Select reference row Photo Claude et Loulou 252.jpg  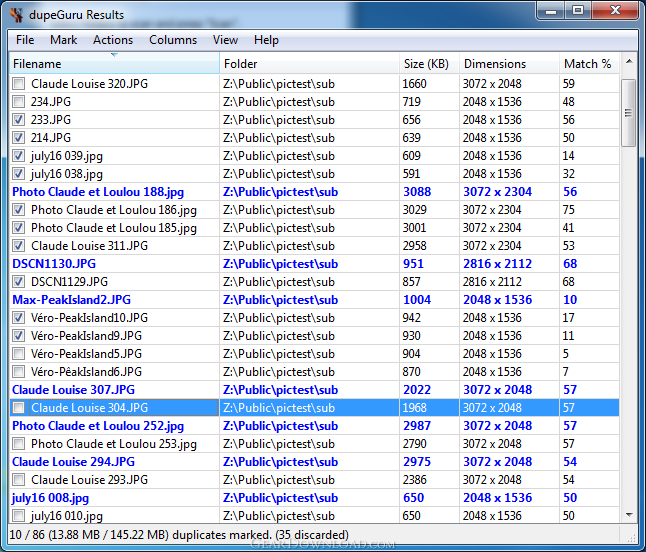(x=314, y=426)
